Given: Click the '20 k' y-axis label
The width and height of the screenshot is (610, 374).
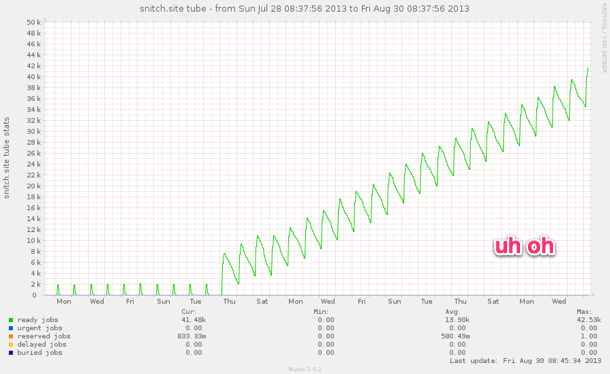Looking at the screenshot, I should pos(34,186).
